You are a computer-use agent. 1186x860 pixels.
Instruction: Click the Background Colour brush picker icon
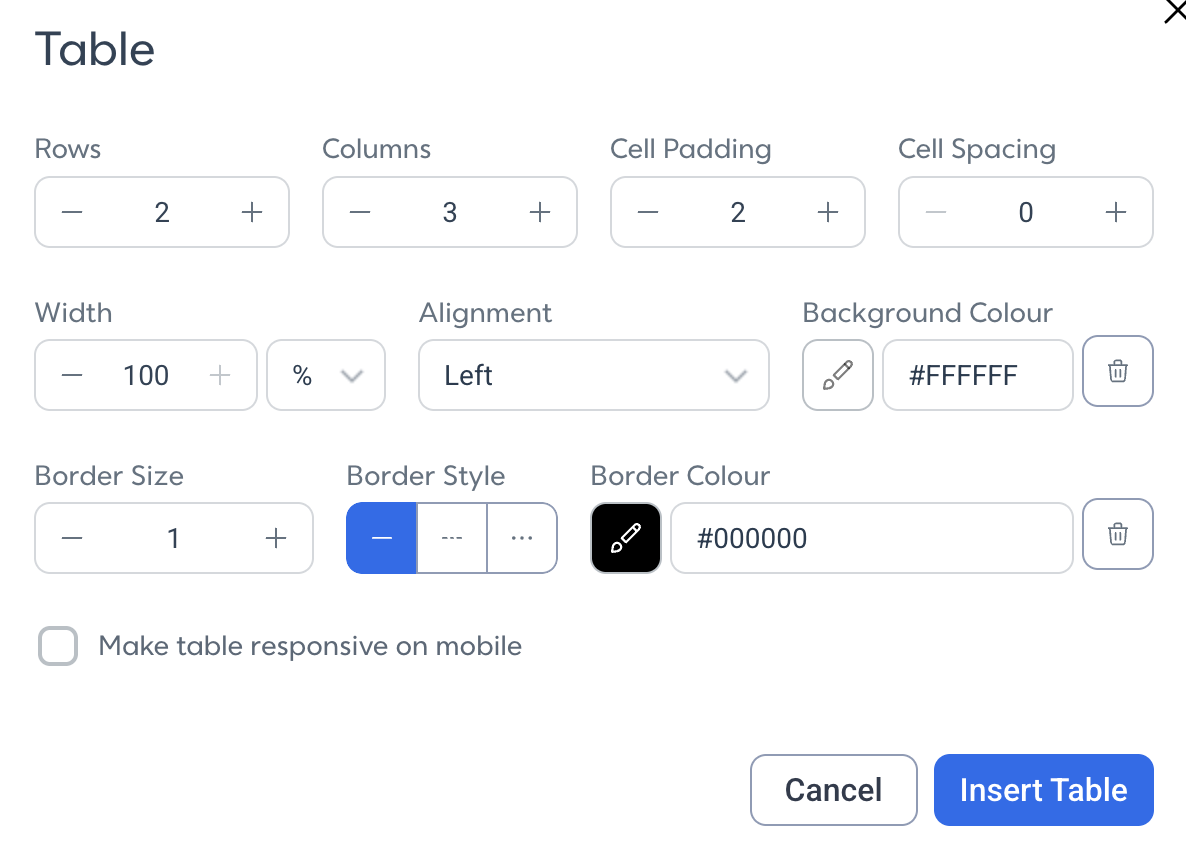point(838,375)
